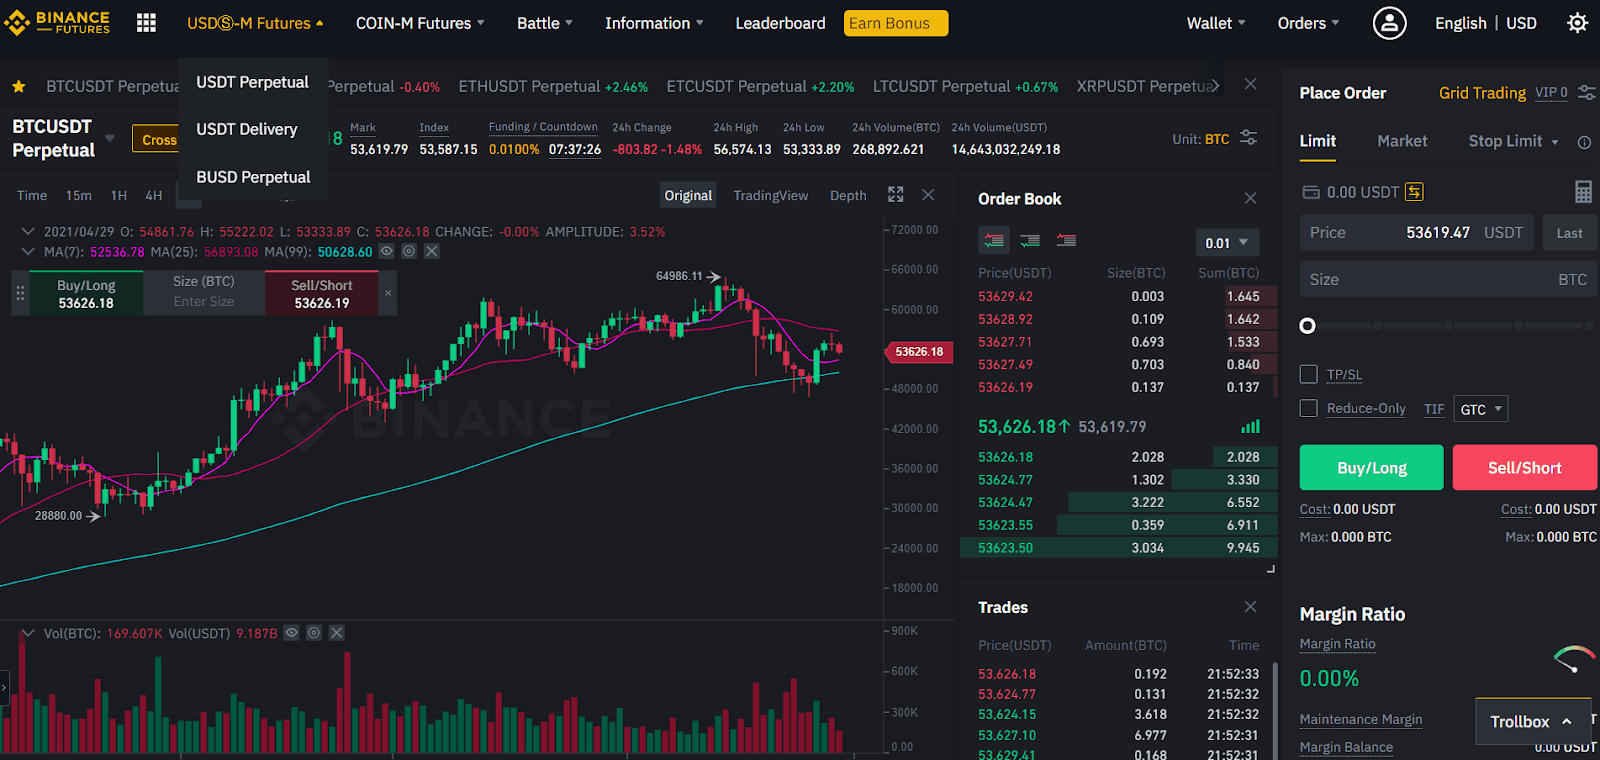Screen dimensions: 1600x760
Task: Open market data preferences next to Unit BTC
Action: (x=1248, y=138)
